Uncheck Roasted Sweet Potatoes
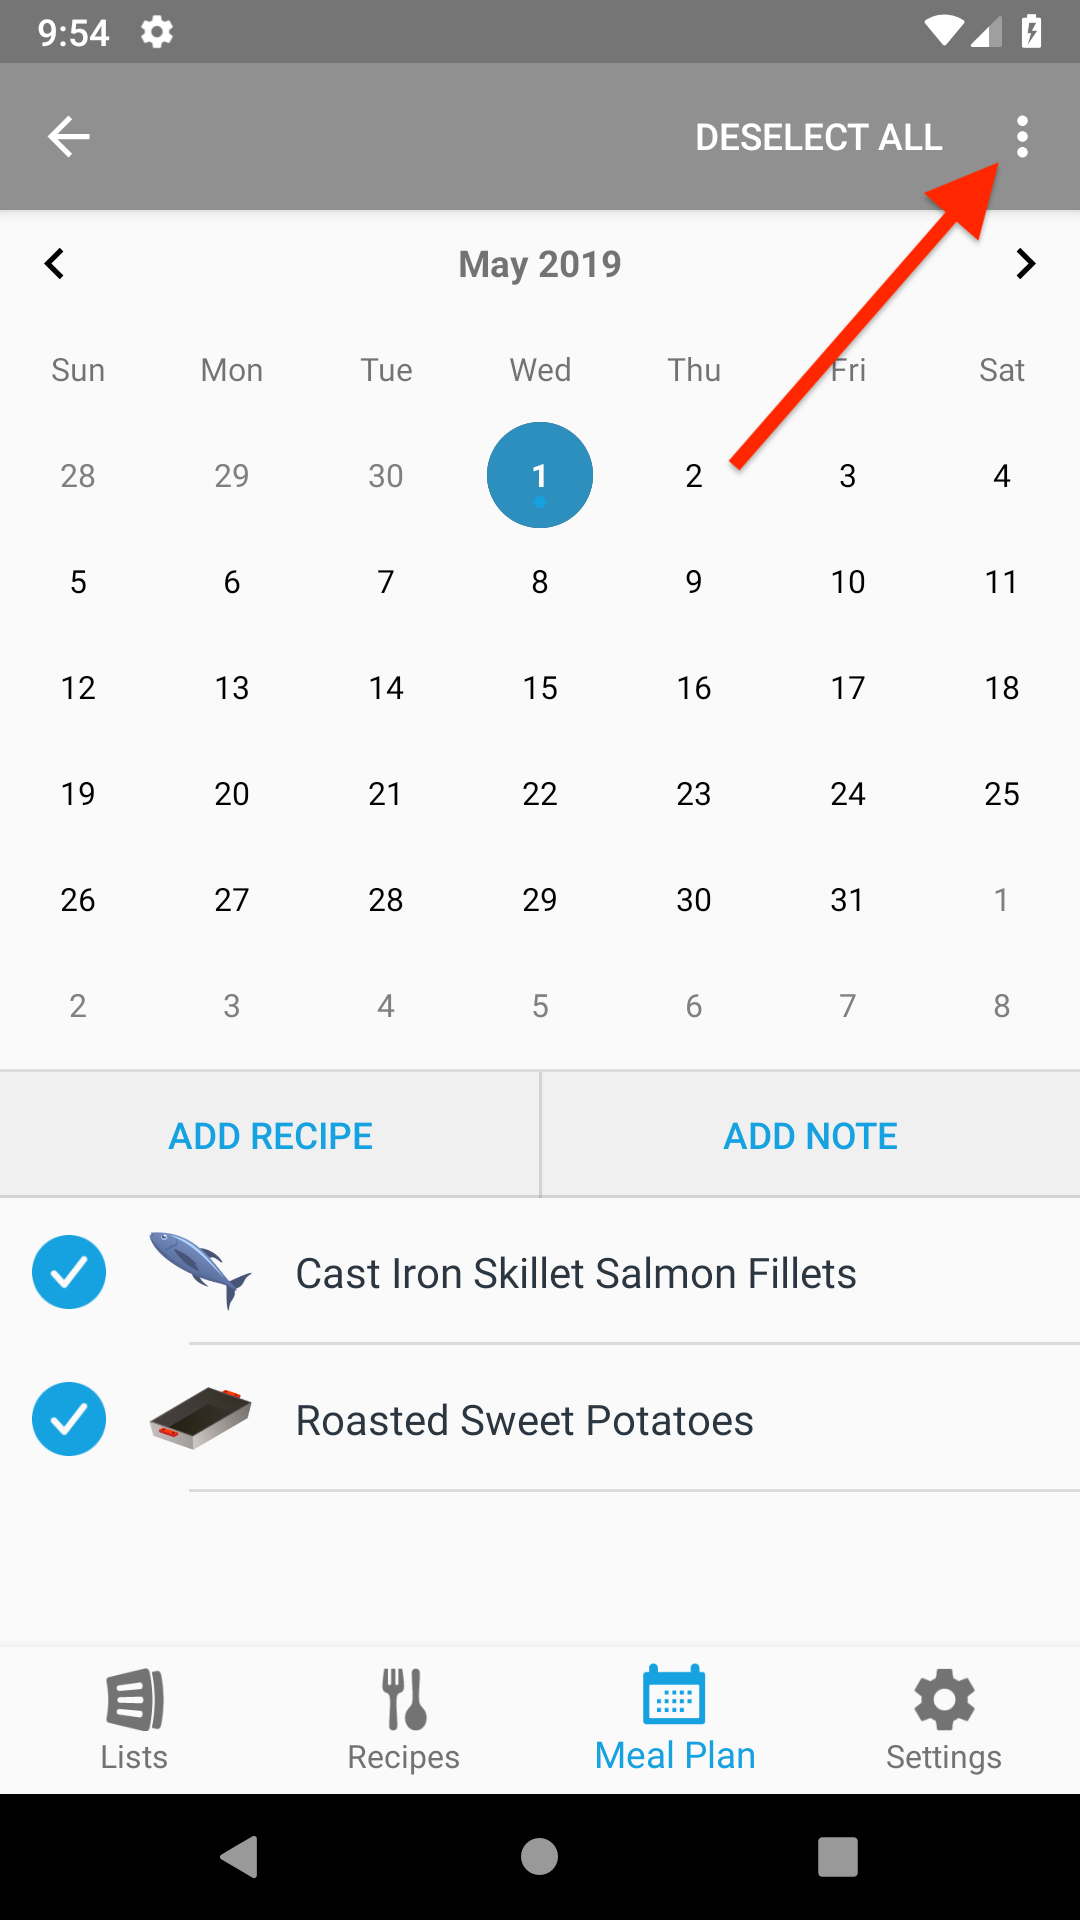 [x=69, y=1419]
